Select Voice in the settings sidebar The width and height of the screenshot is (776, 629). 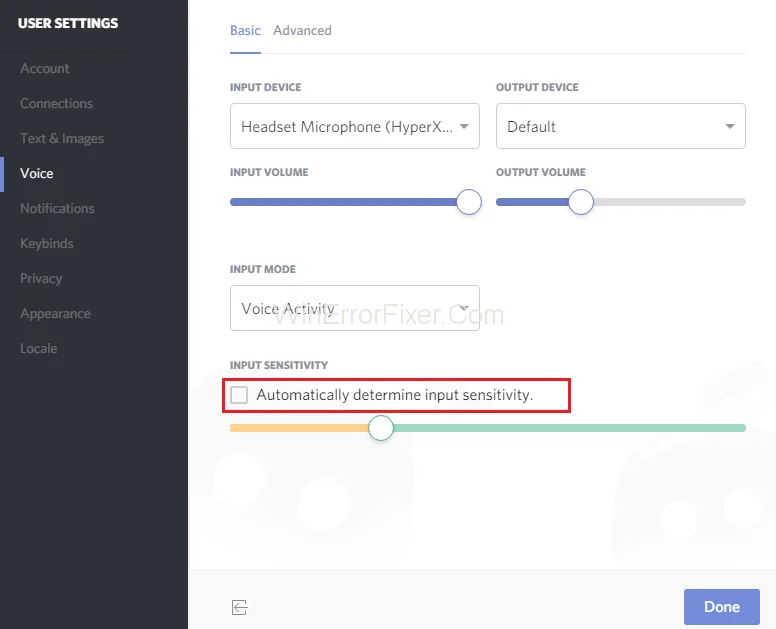coord(37,174)
